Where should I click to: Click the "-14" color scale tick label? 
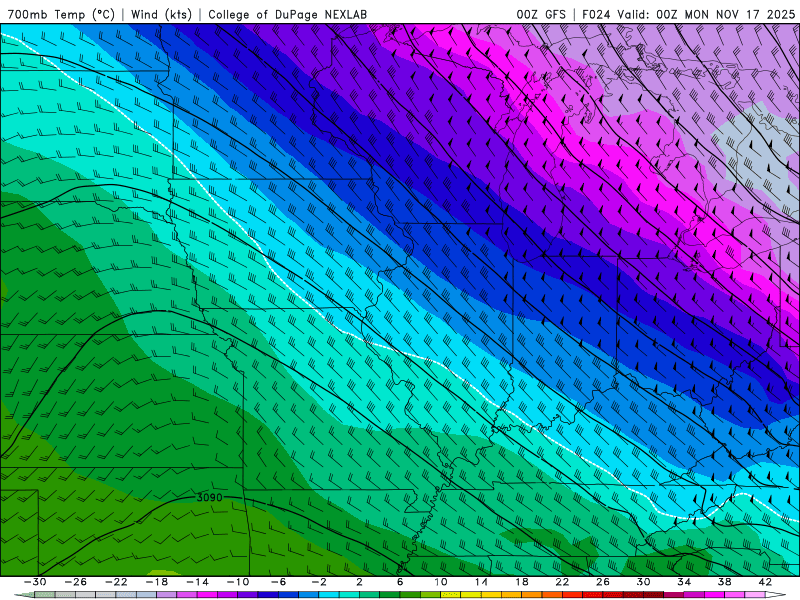tap(197, 582)
